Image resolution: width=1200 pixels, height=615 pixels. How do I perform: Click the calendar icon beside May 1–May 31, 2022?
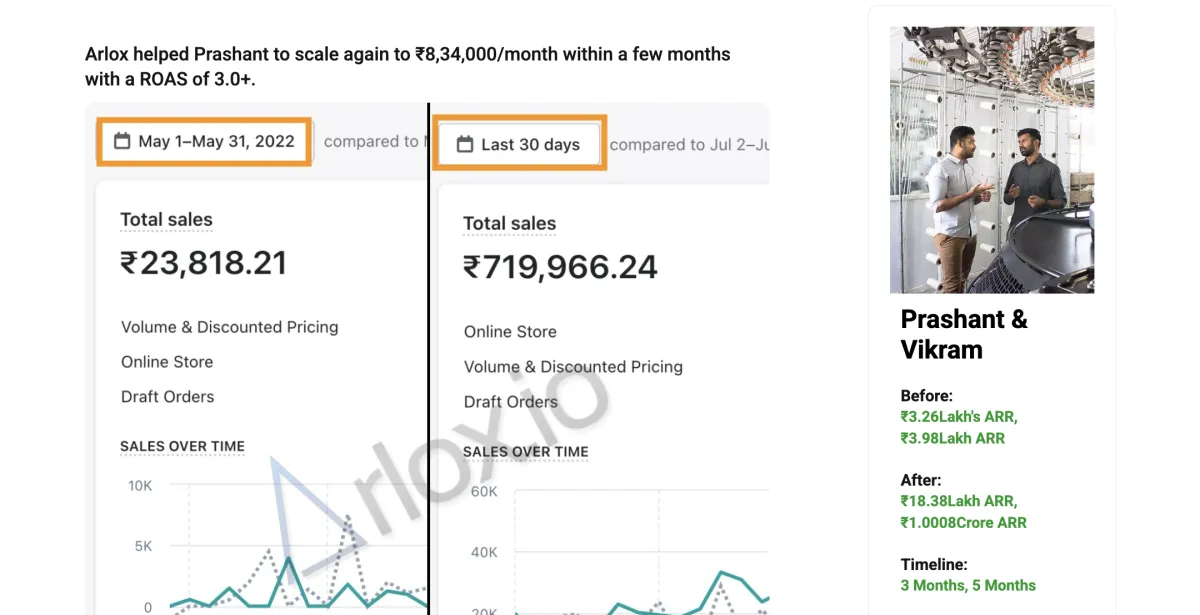tap(122, 141)
